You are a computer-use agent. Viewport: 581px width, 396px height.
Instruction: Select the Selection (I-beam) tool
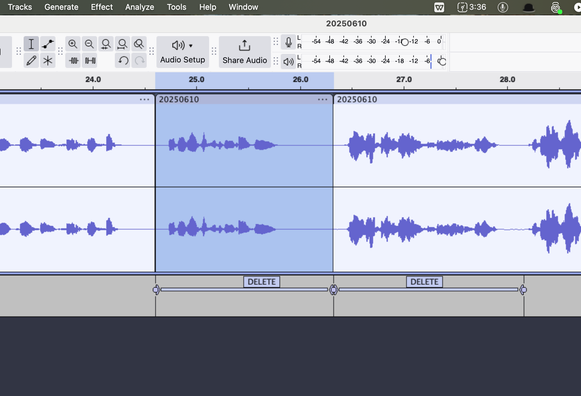coord(31,44)
